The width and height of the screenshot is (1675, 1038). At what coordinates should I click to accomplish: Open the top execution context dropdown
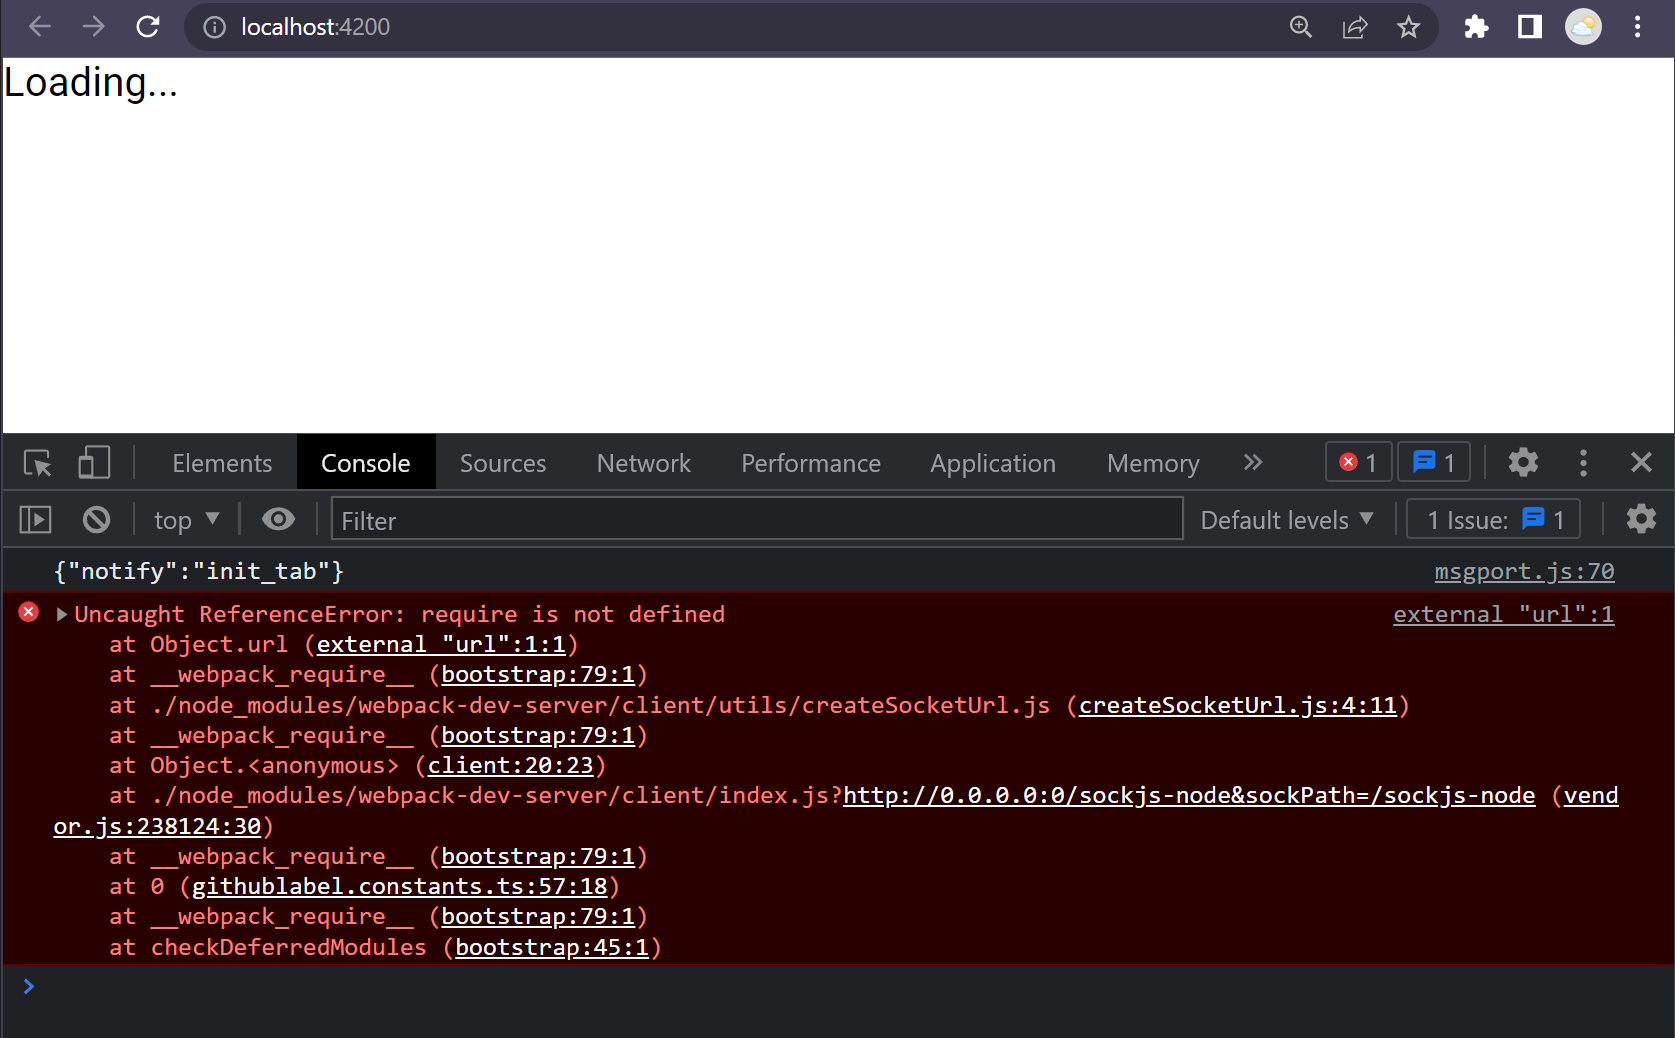click(186, 520)
